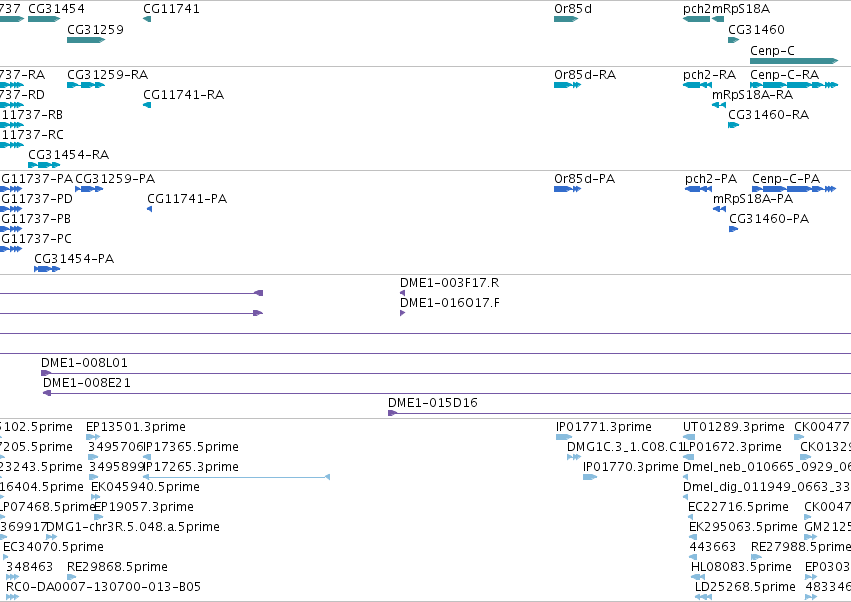Viewport: 851px width, 602px height.
Task: Select the 443663 EST label
Action: coord(713,547)
